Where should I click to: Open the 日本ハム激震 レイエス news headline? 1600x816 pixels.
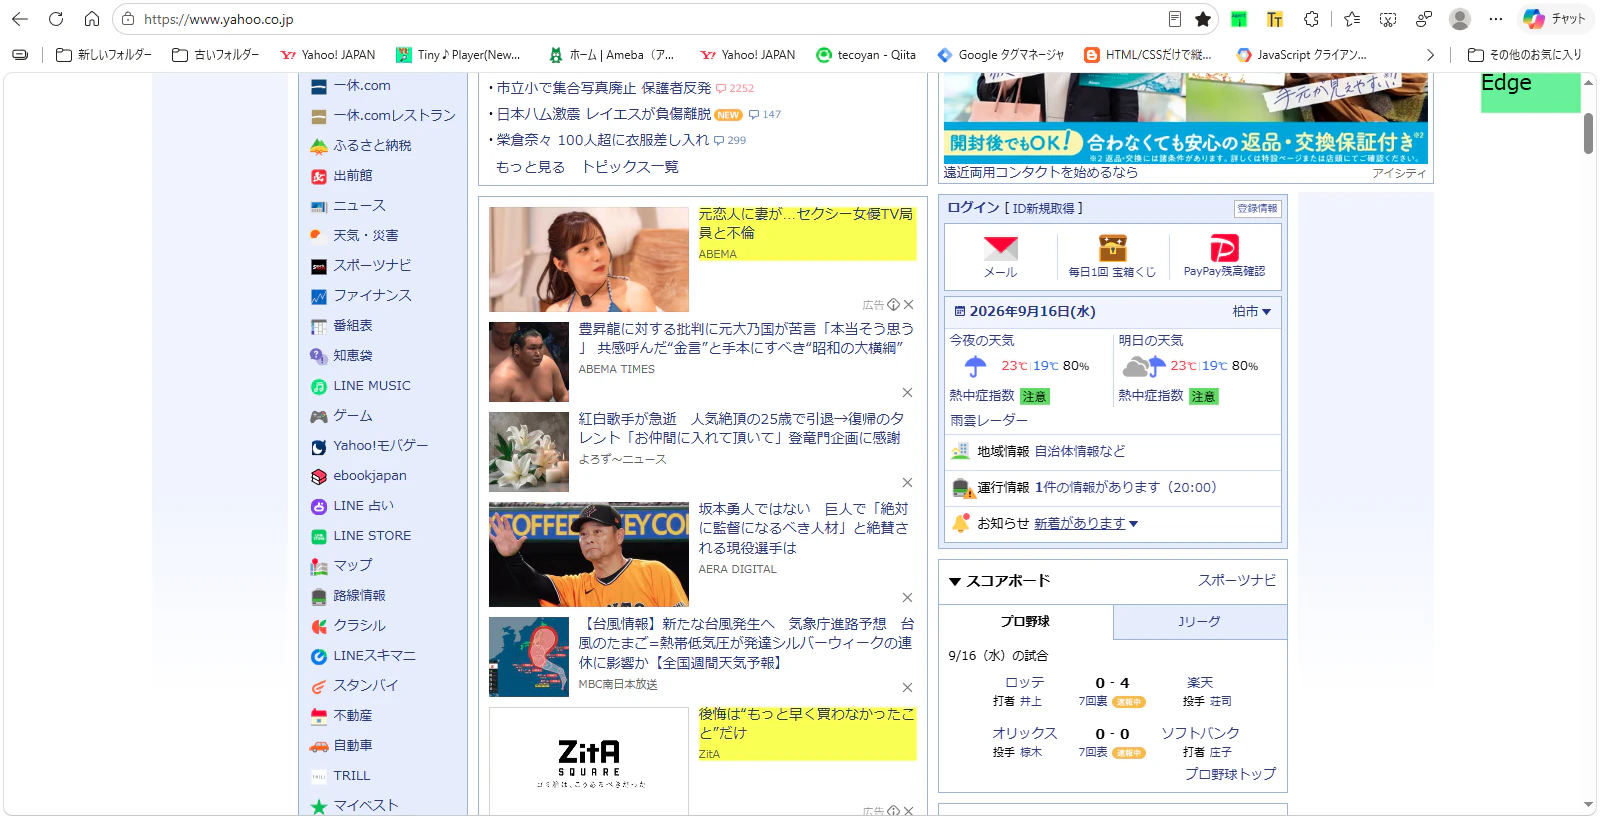click(604, 114)
